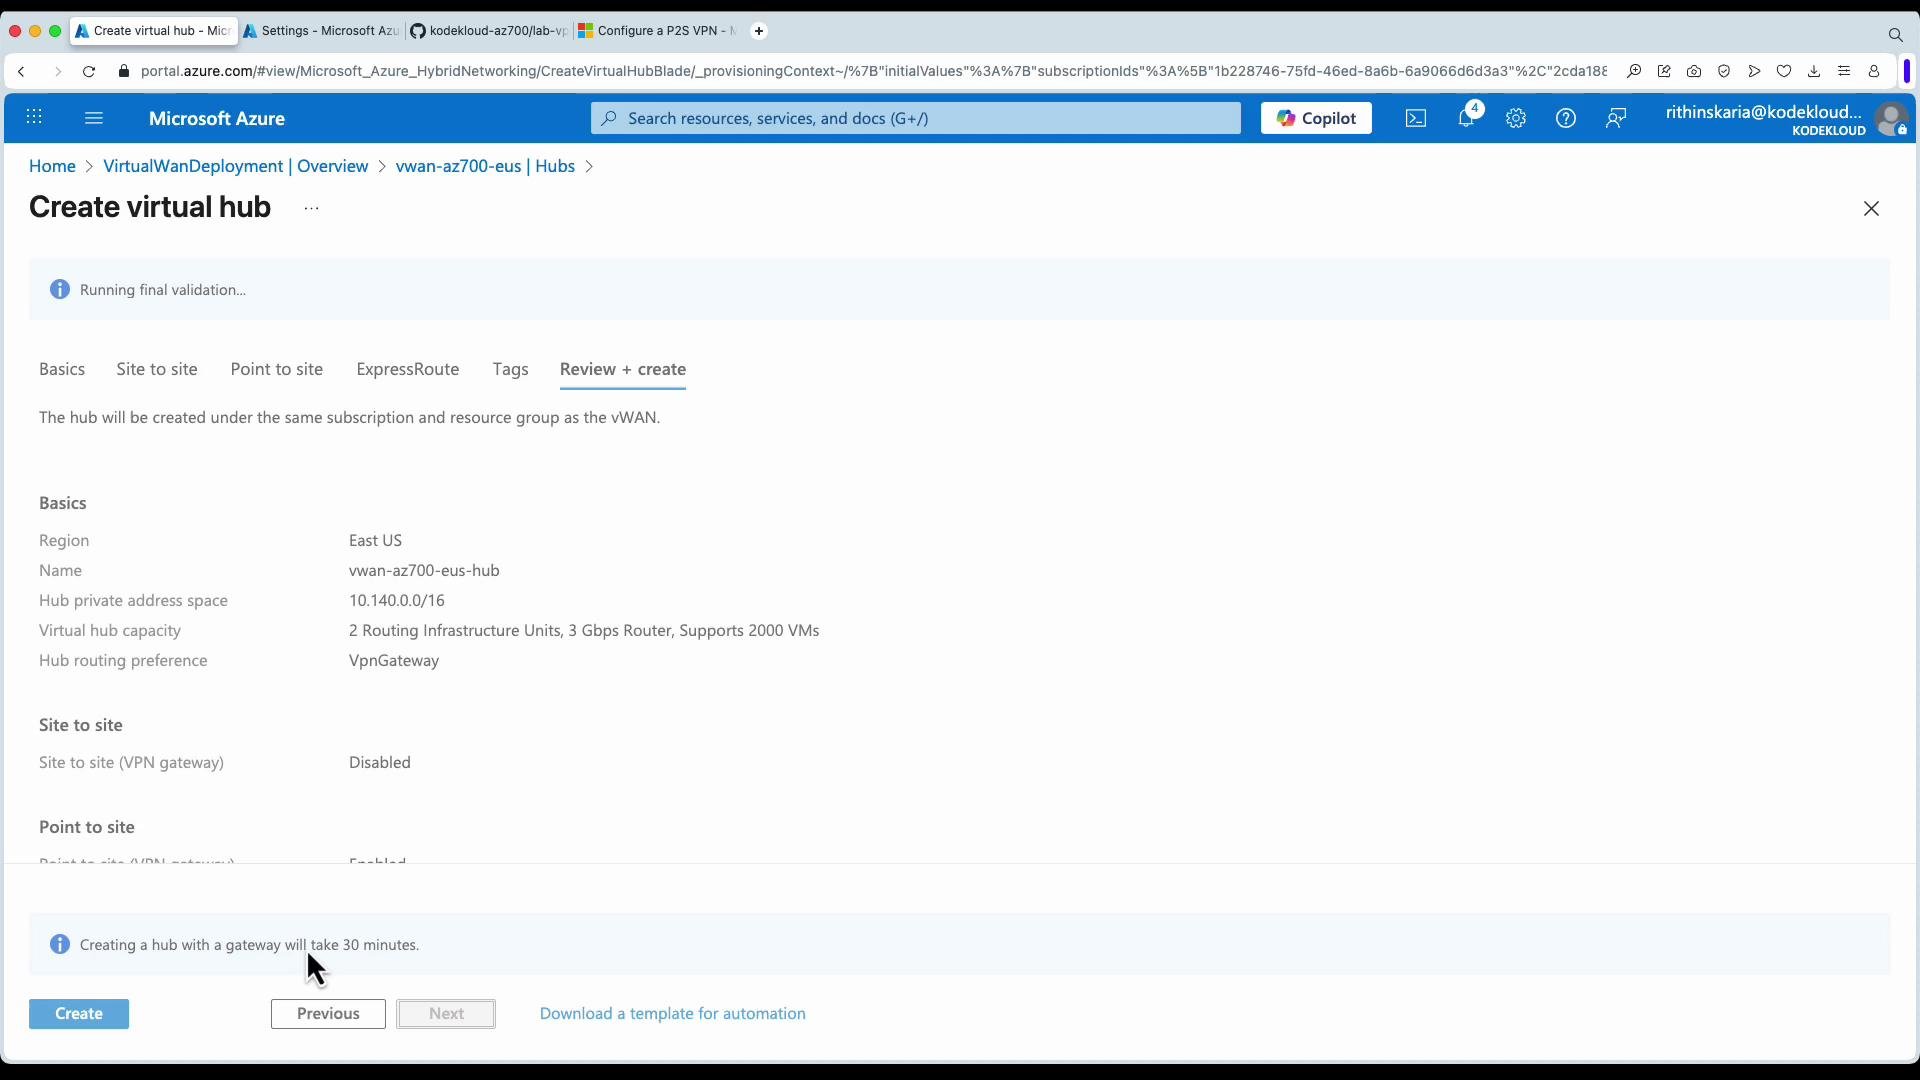
Task: Open the zoom icon in address bar
Action: click(1634, 71)
